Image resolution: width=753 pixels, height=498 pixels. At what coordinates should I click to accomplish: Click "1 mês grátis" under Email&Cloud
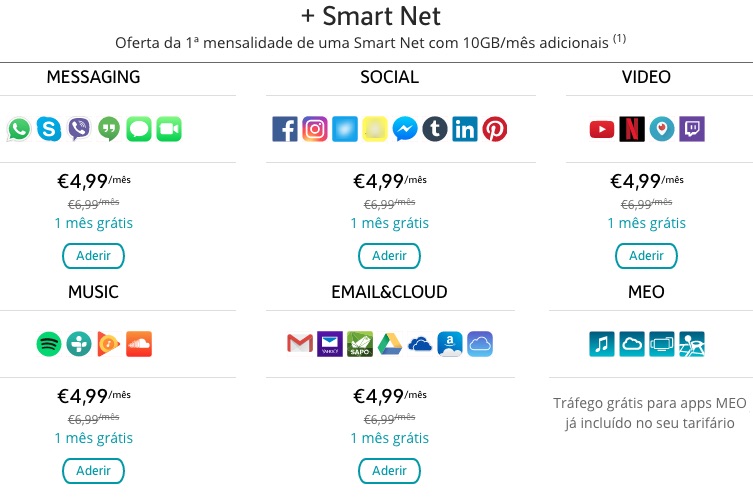pyautogui.click(x=389, y=438)
